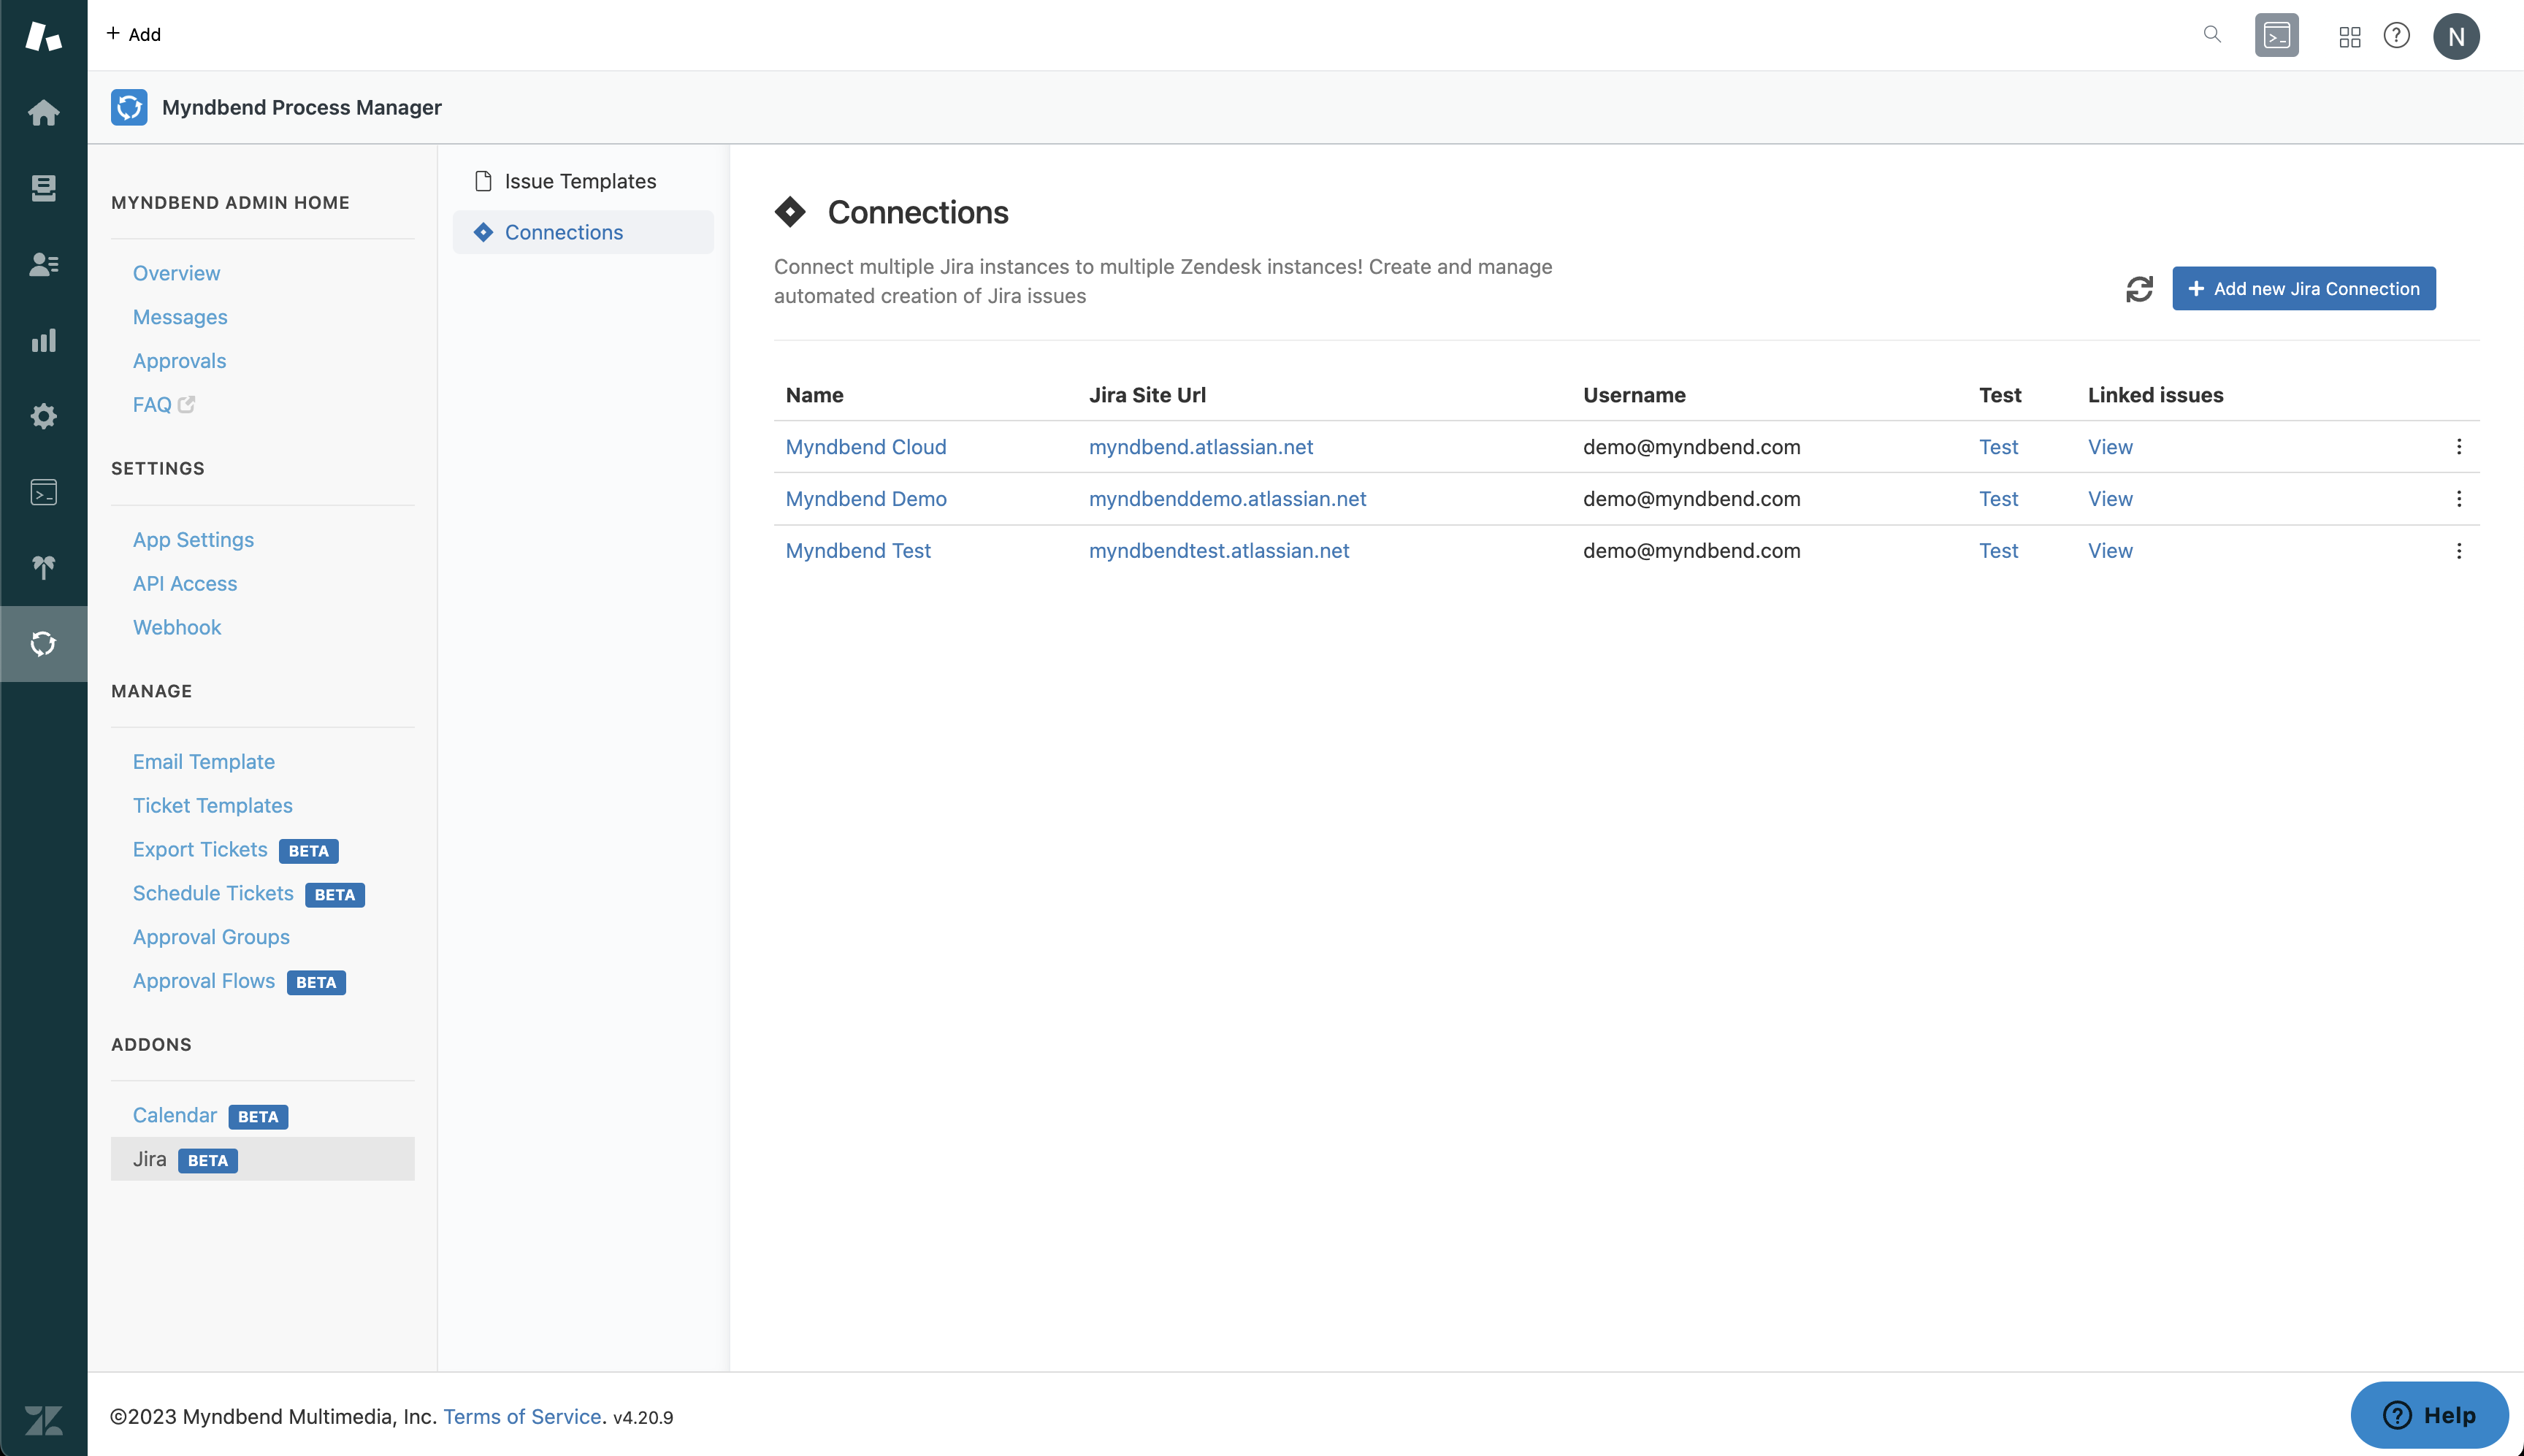This screenshot has height=1456, width=2524.
Task: Click the three-dot menu icon for Myndbend Cloud
Action: tap(2458, 447)
